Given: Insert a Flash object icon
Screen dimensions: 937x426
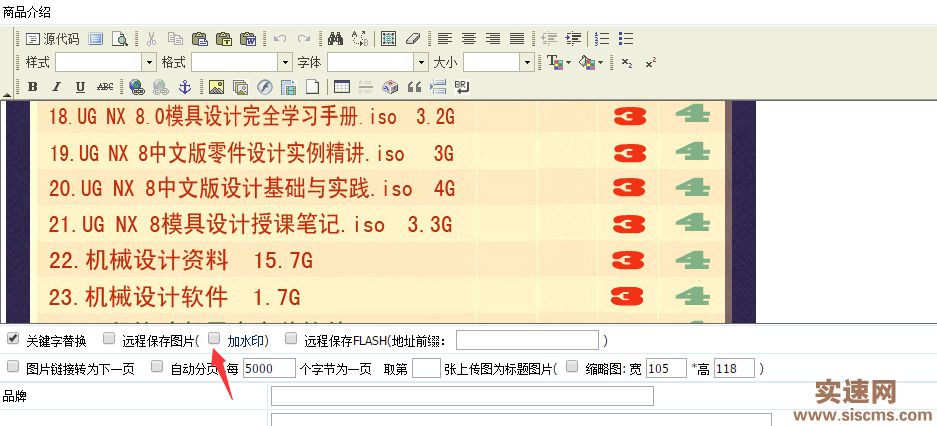Looking at the screenshot, I should pos(265,87).
